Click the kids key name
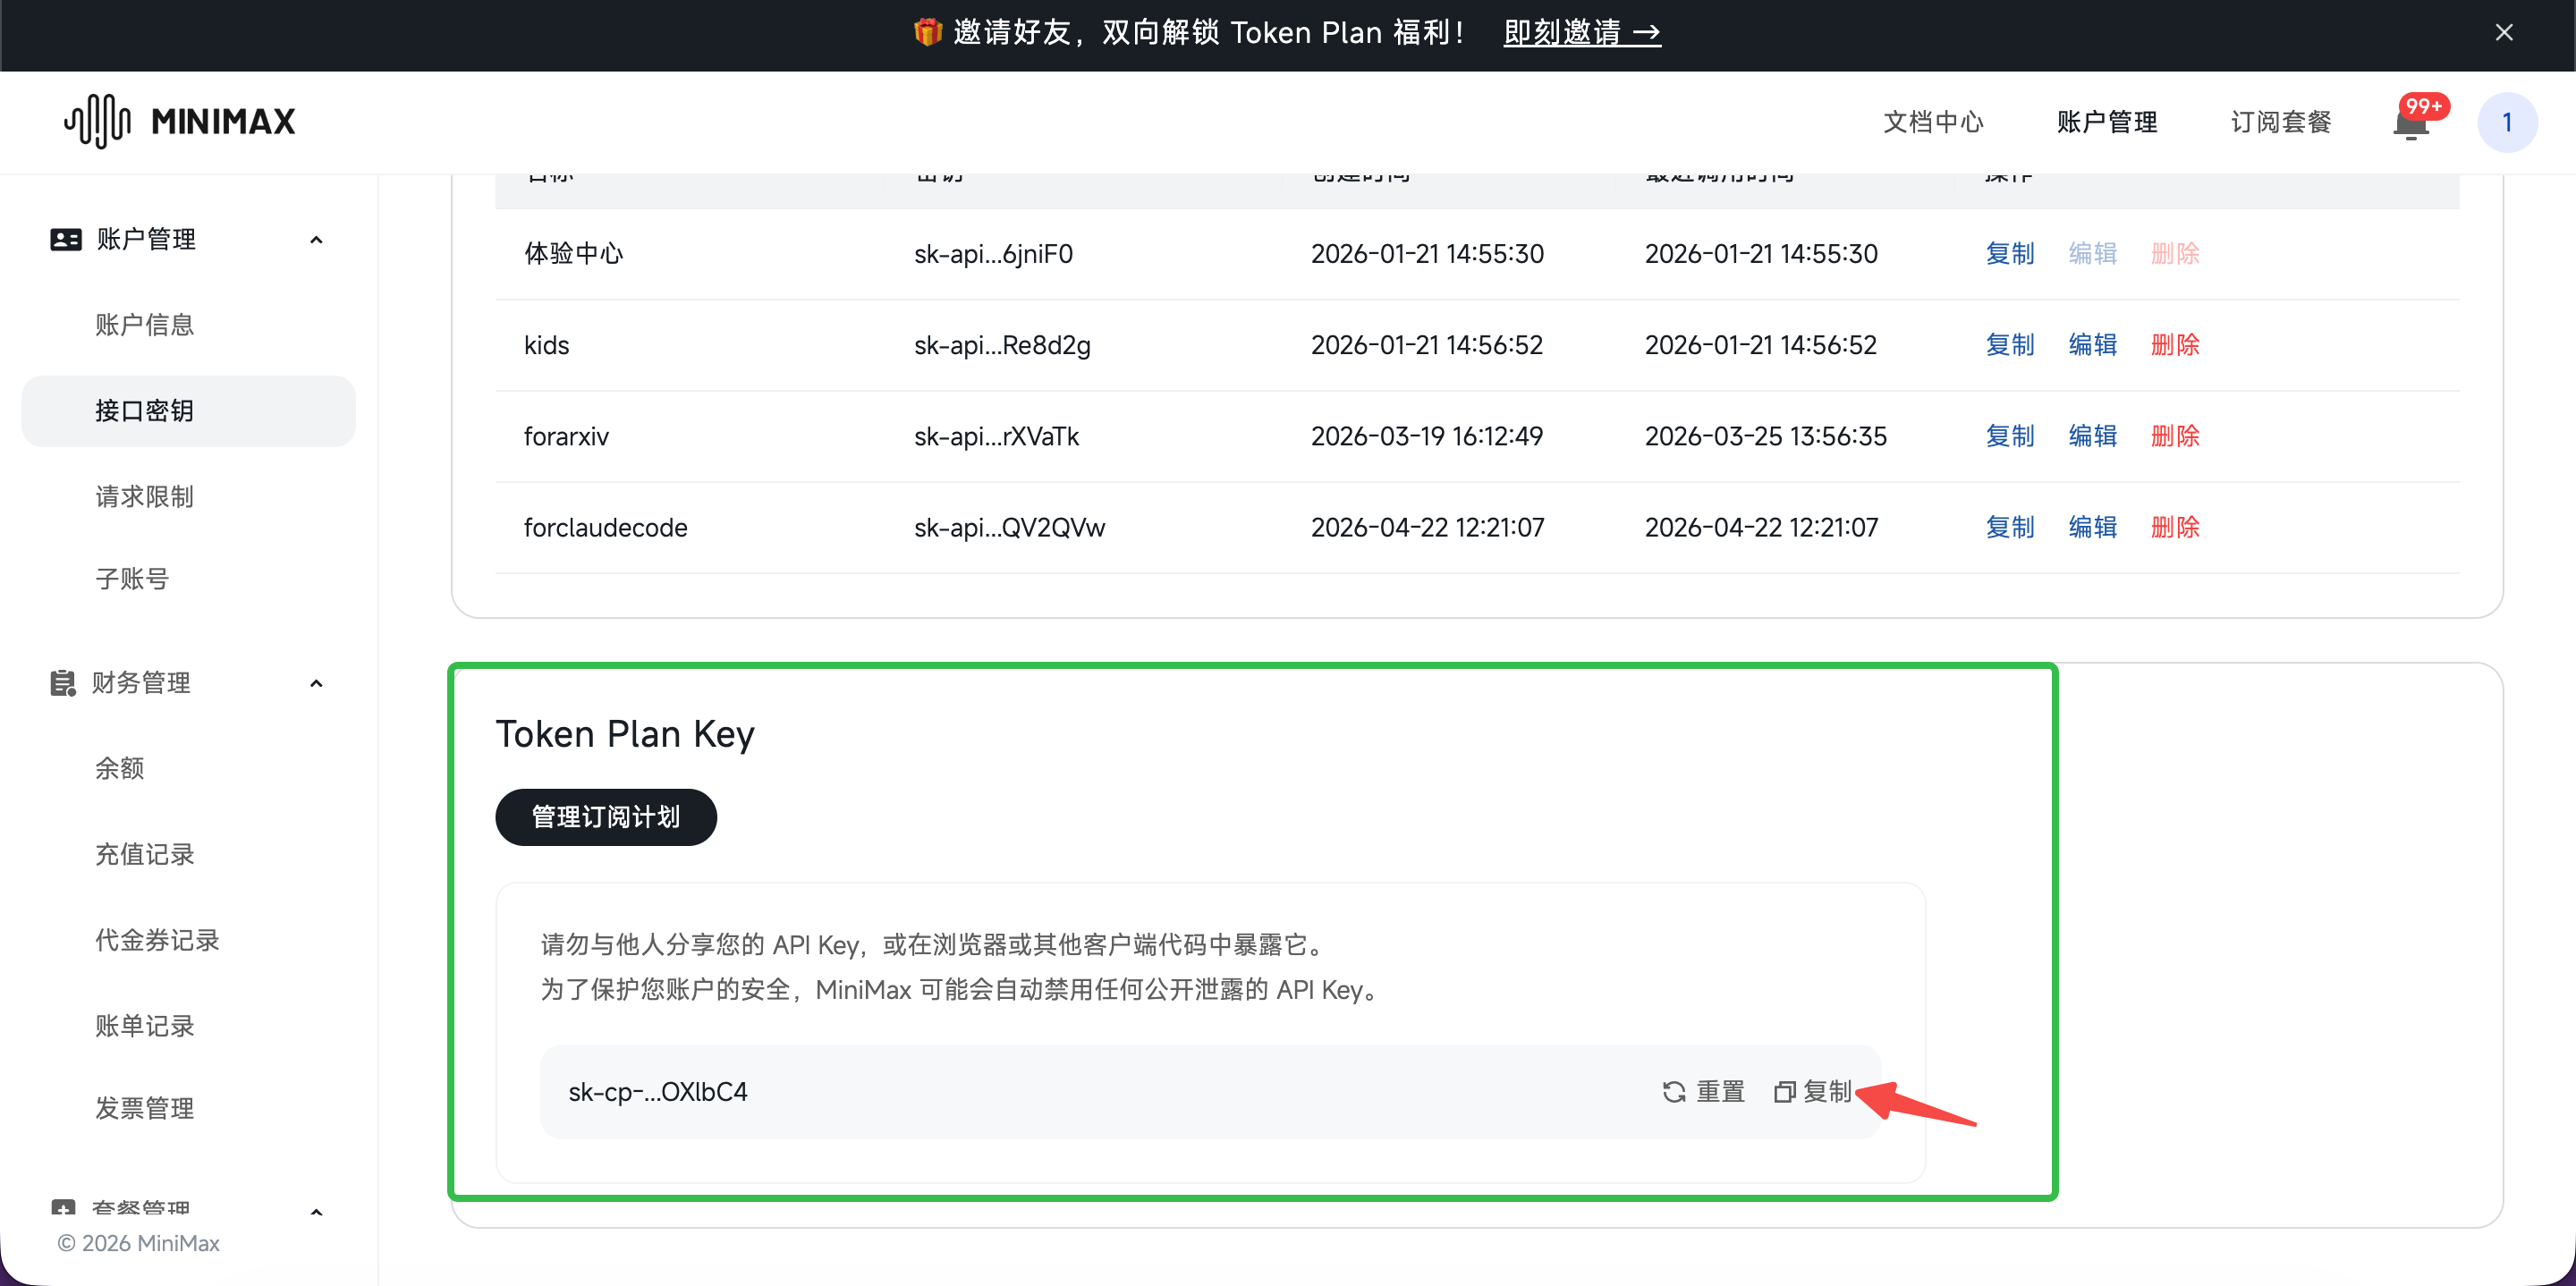Screen dimensions: 2576x1286 pyautogui.click(x=547, y=346)
